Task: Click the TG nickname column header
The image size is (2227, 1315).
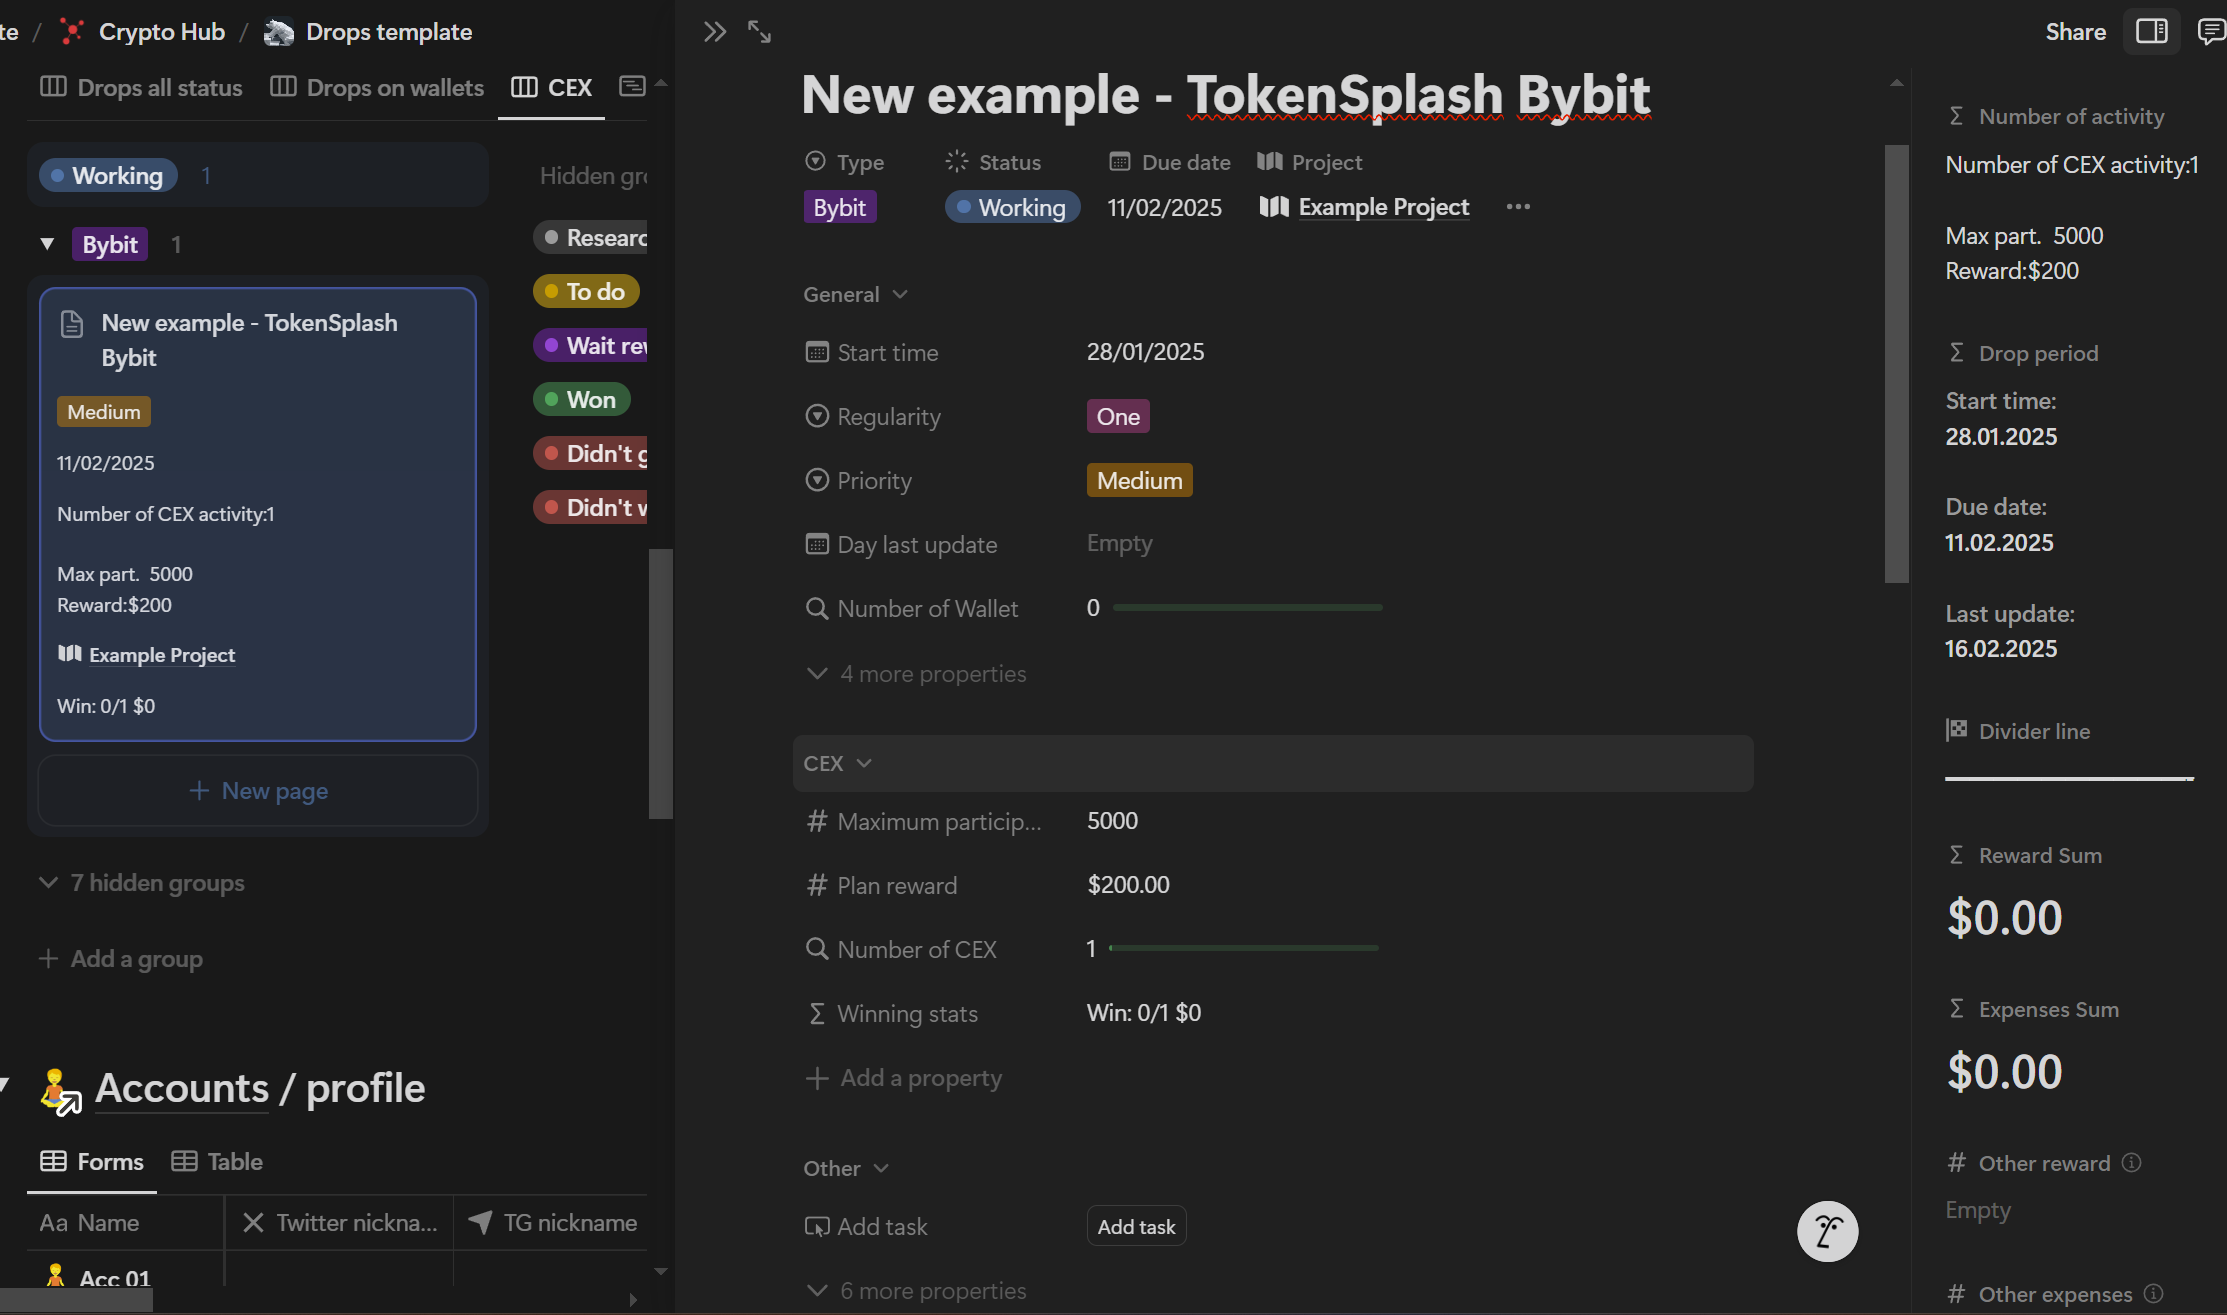Action: [552, 1223]
